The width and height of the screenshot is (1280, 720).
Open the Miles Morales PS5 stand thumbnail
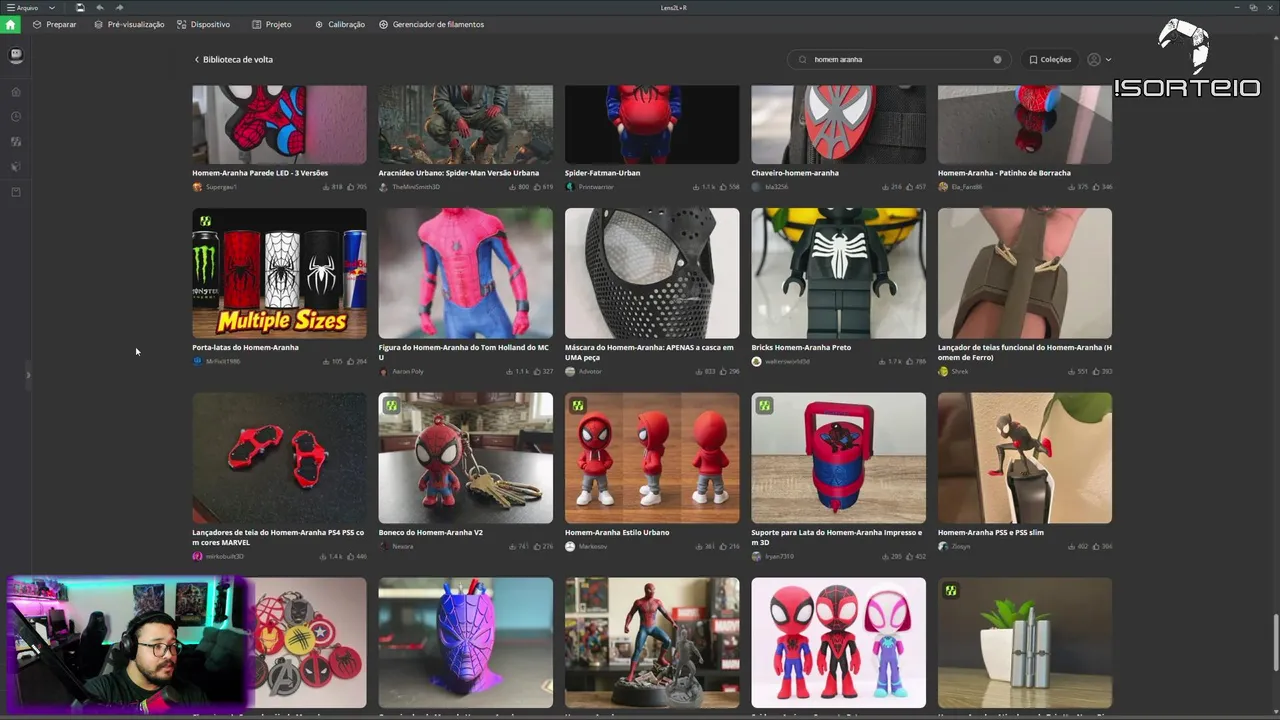tap(1025, 458)
